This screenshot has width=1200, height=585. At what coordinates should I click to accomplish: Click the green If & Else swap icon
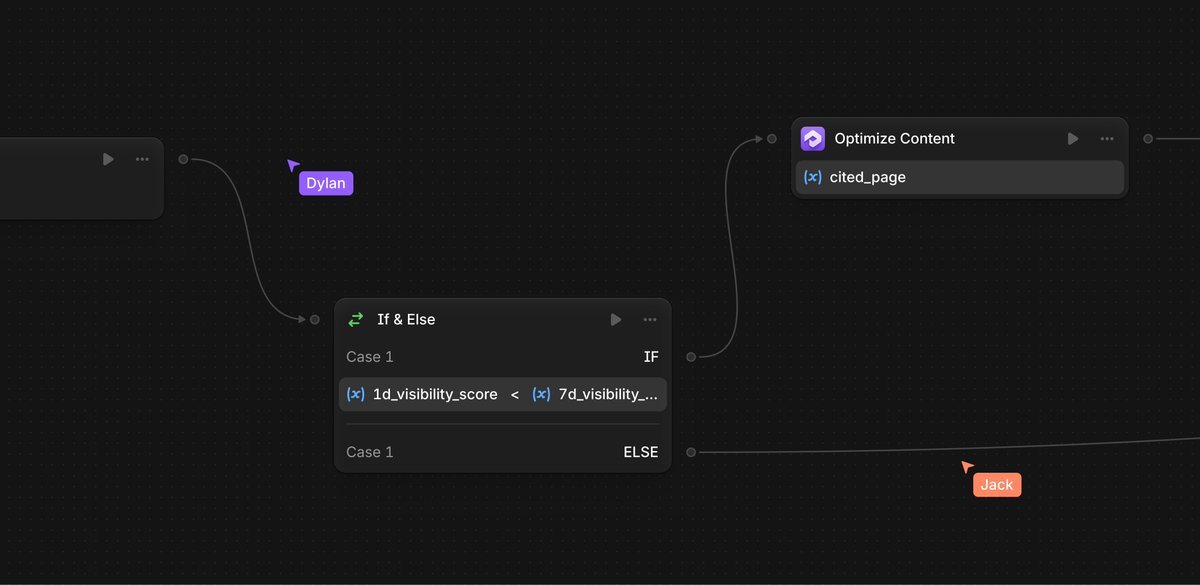tap(356, 320)
